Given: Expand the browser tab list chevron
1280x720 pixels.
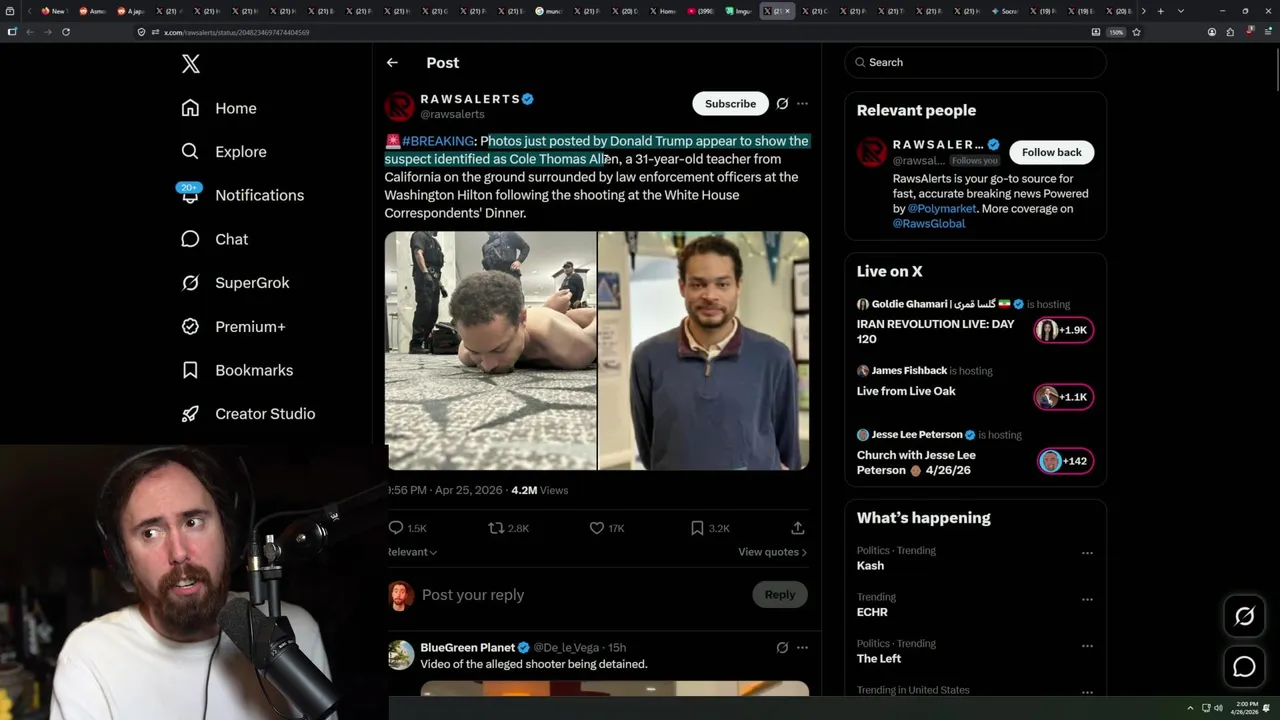Looking at the screenshot, I should [x=1181, y=11].
